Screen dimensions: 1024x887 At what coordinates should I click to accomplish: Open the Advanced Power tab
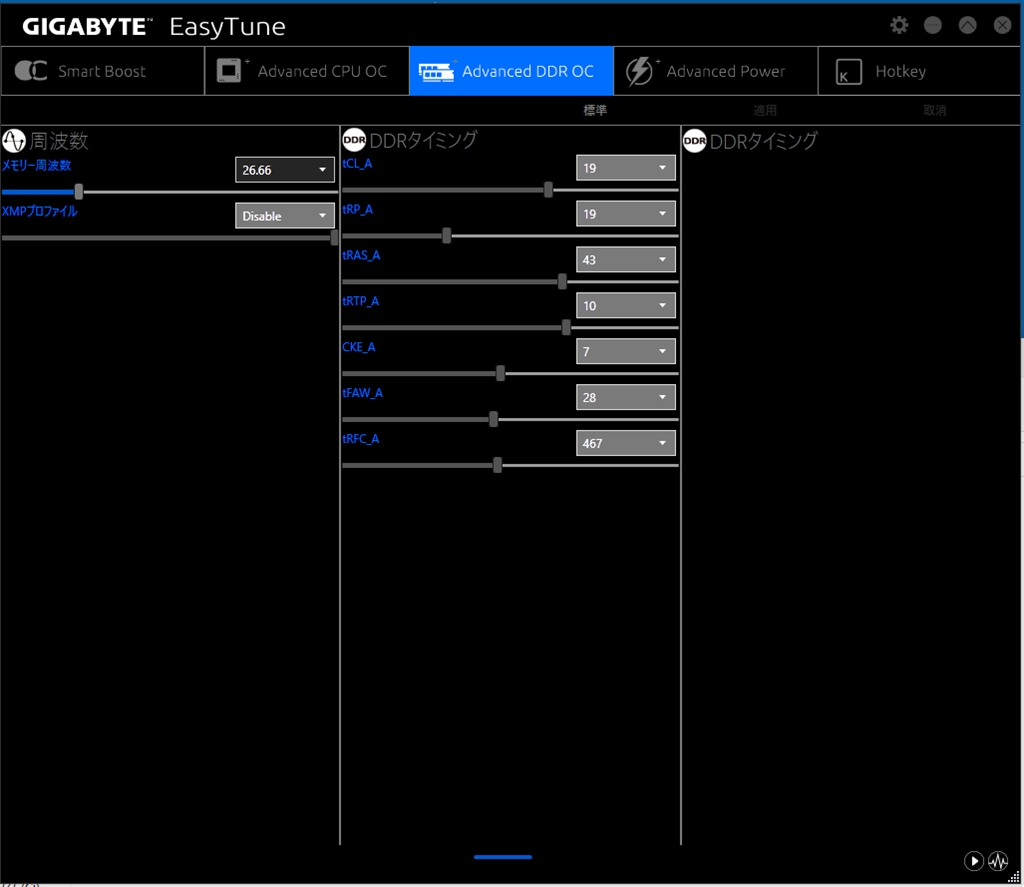click(x=716, y=71)
